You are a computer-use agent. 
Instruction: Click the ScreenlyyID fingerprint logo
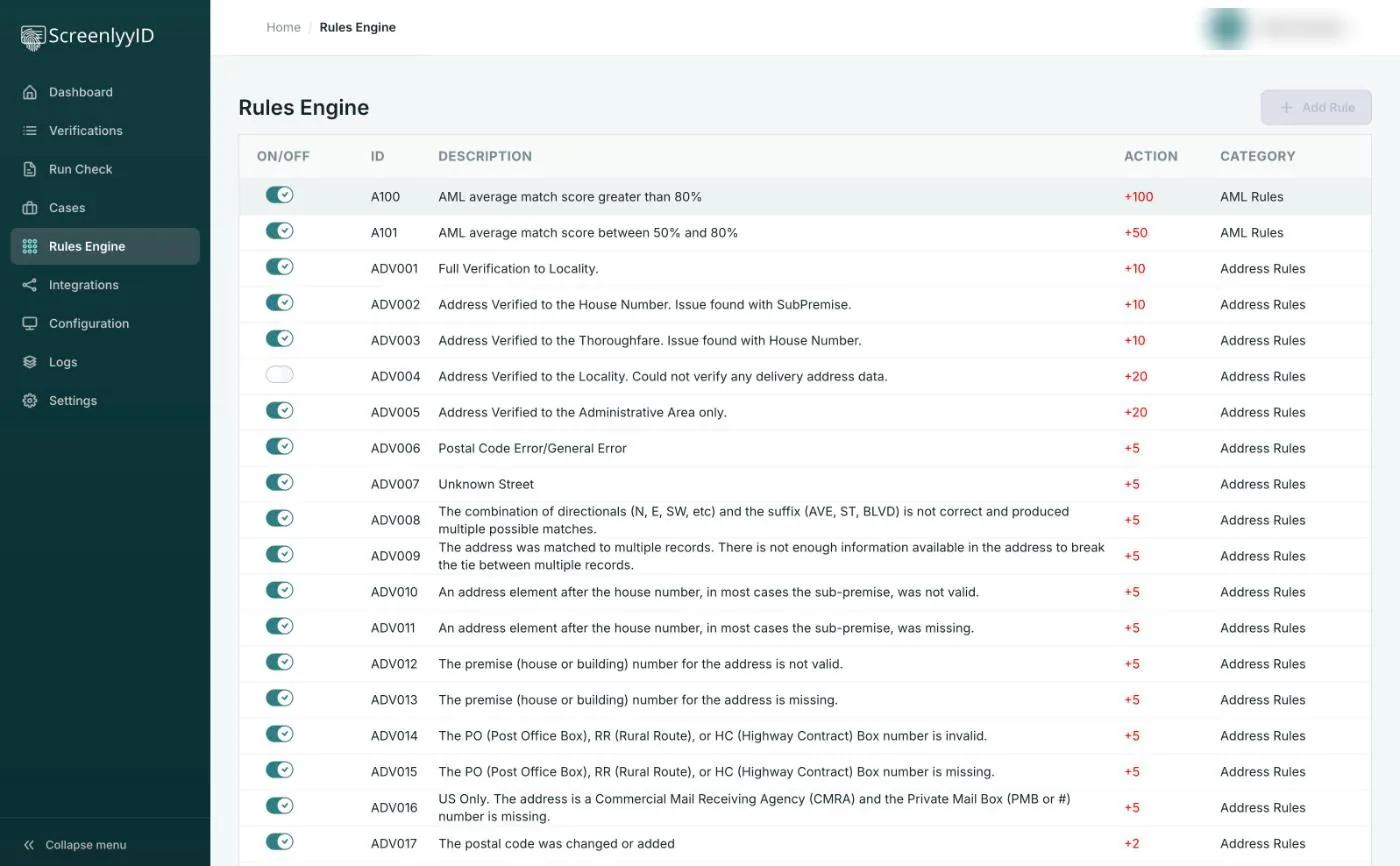(33, 38)
